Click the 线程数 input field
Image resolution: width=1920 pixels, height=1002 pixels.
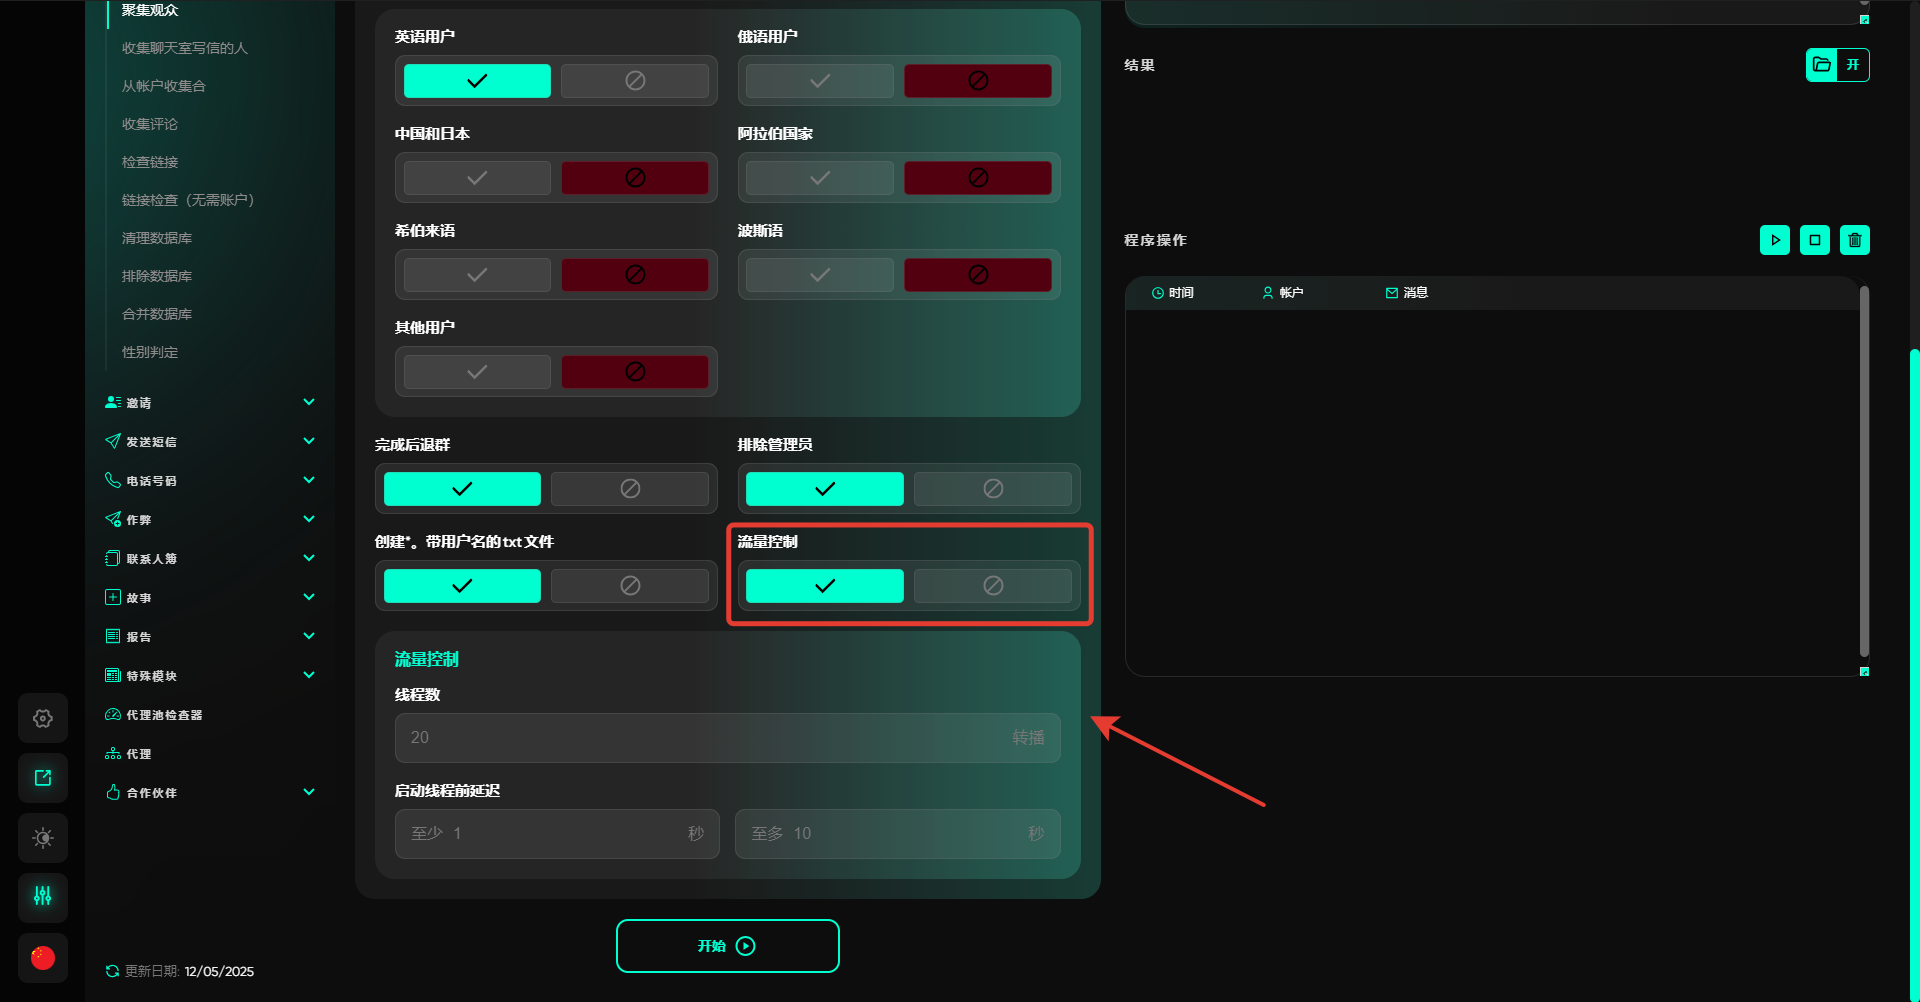700,738
